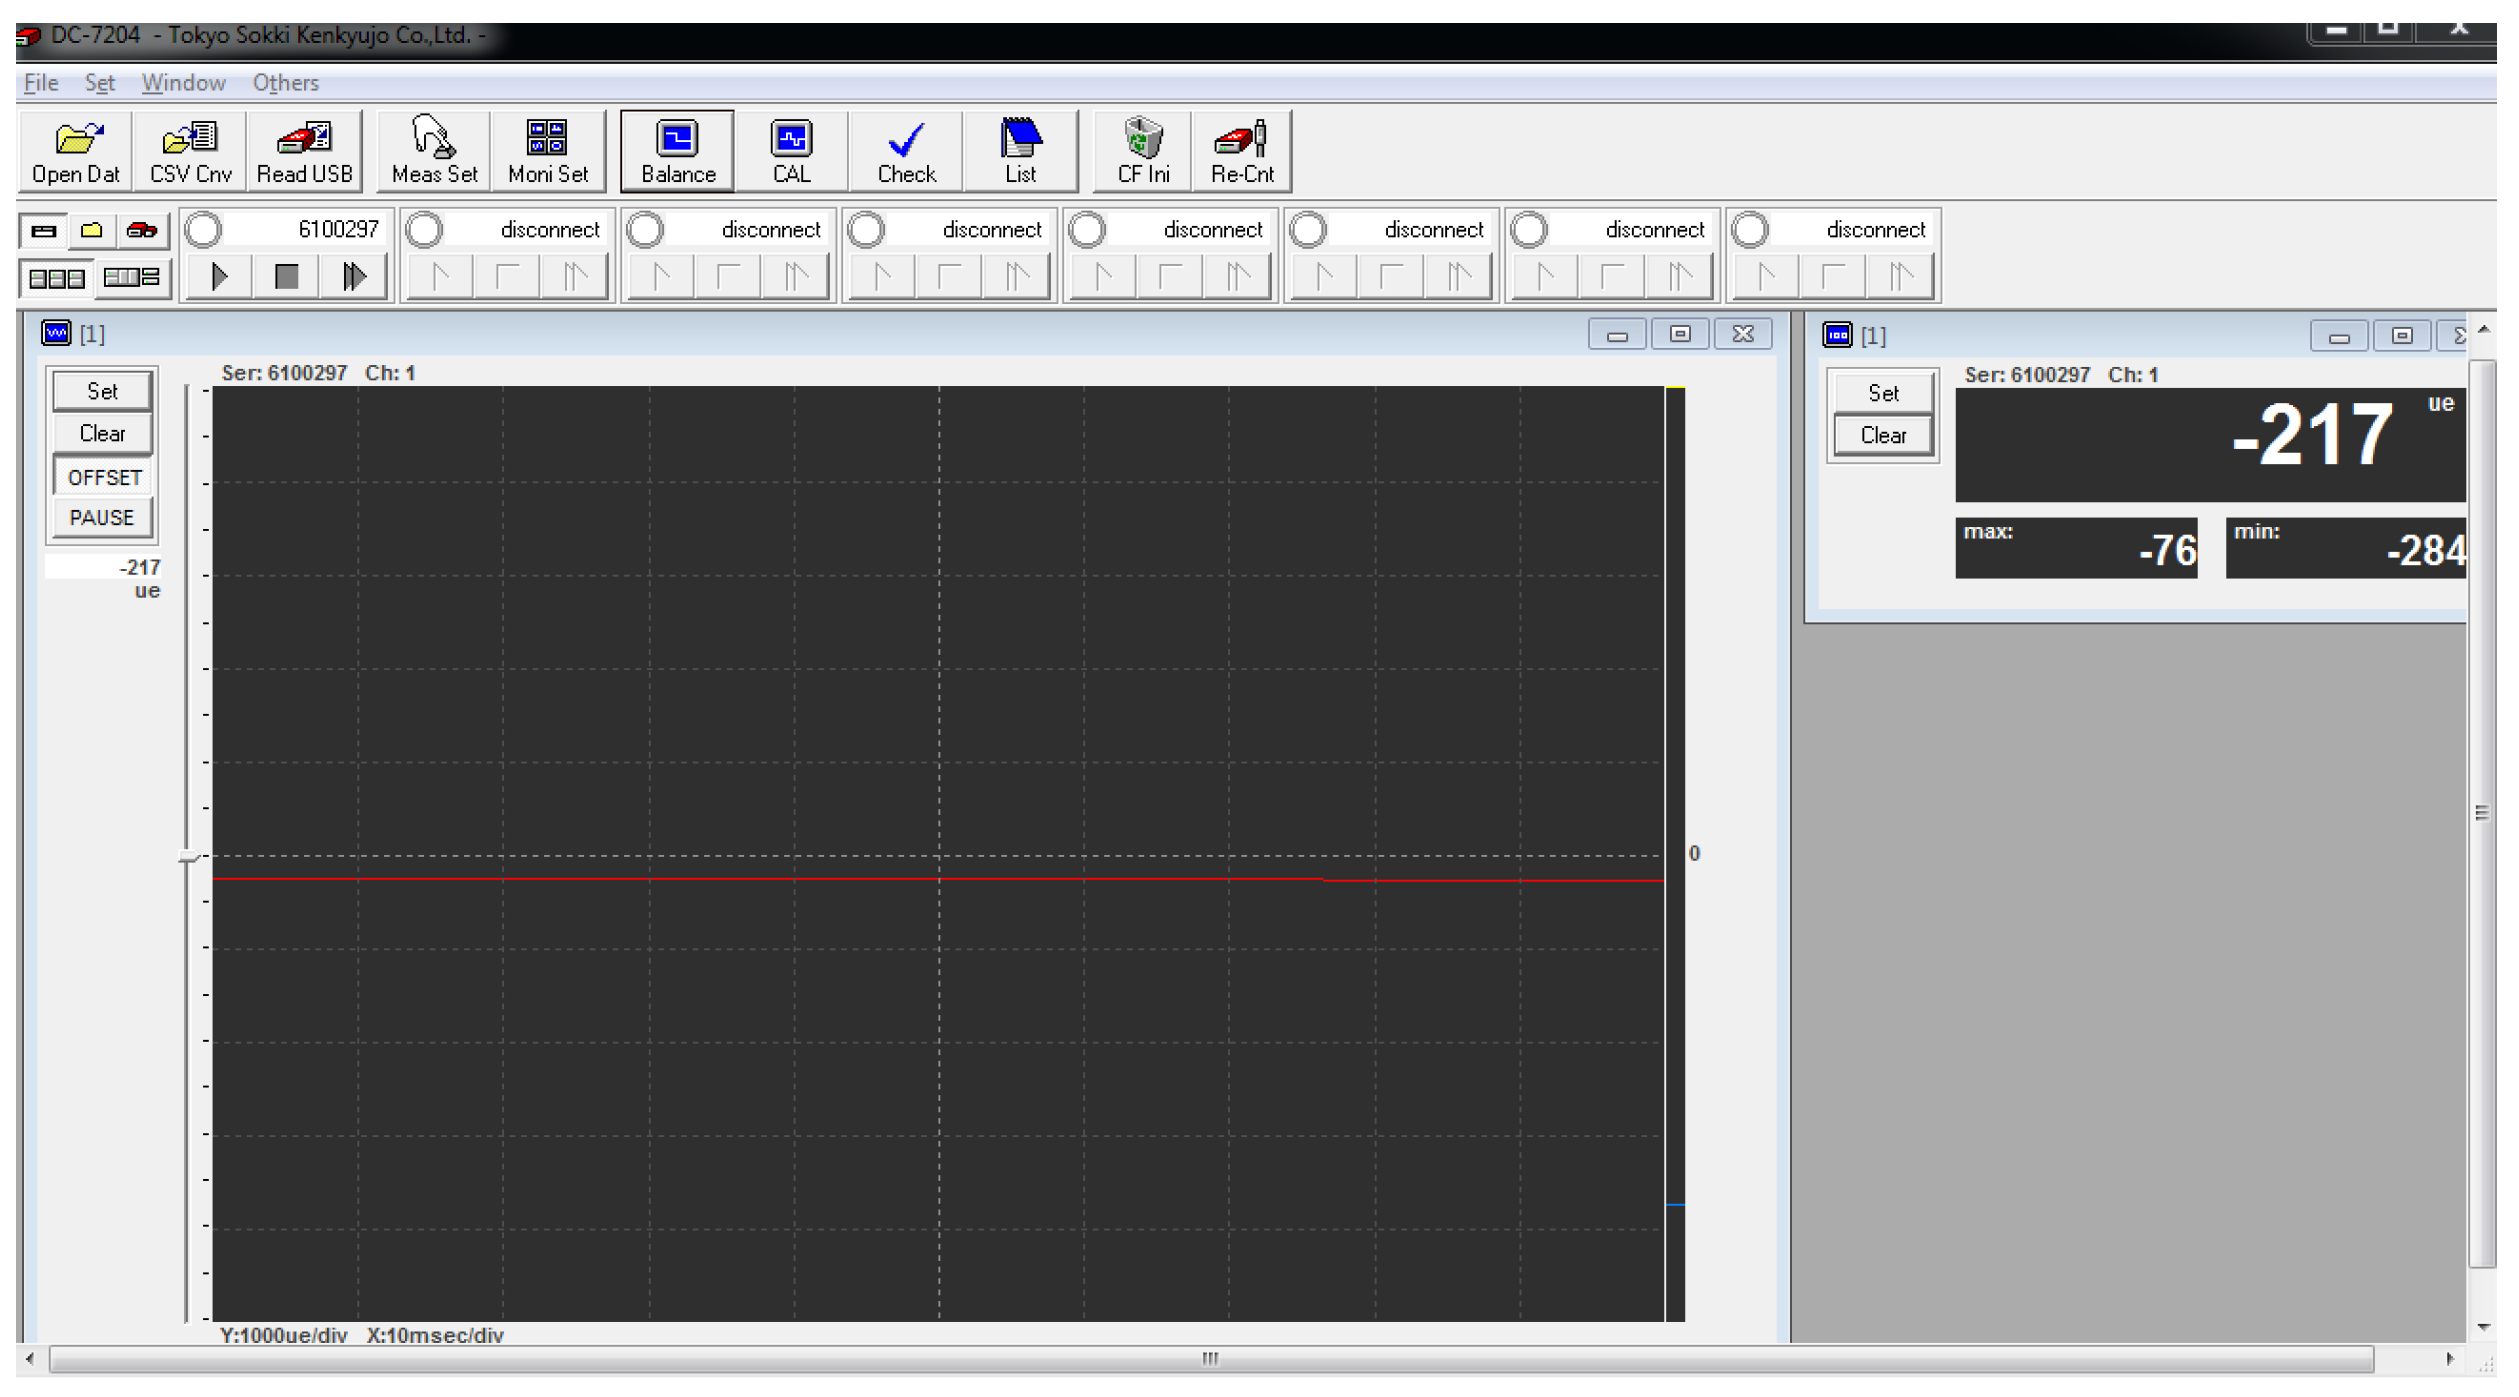Image resolution: width=2519 pixels, height=1397 pixels.
Task: Open the List notebook icon
Action: 1020,150
